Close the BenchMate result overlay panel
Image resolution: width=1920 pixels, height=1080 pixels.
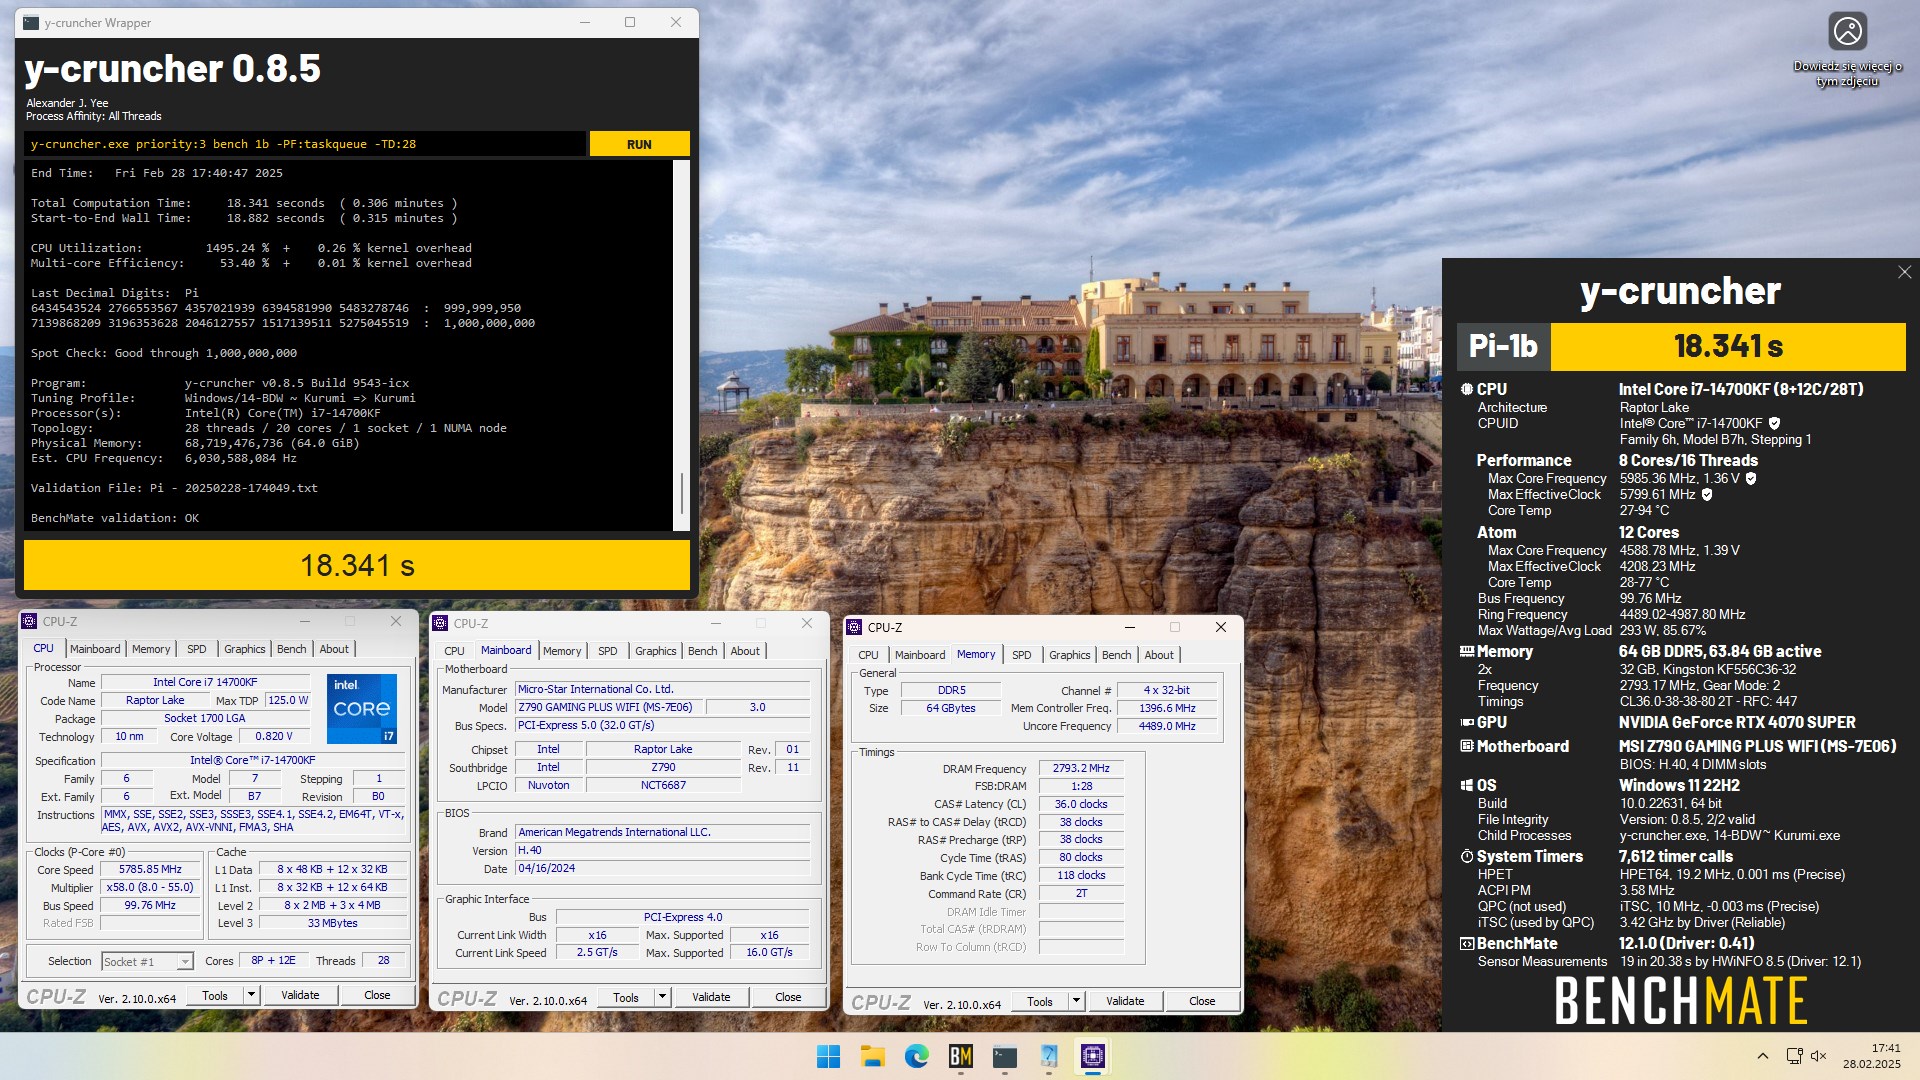(1904, 272)
